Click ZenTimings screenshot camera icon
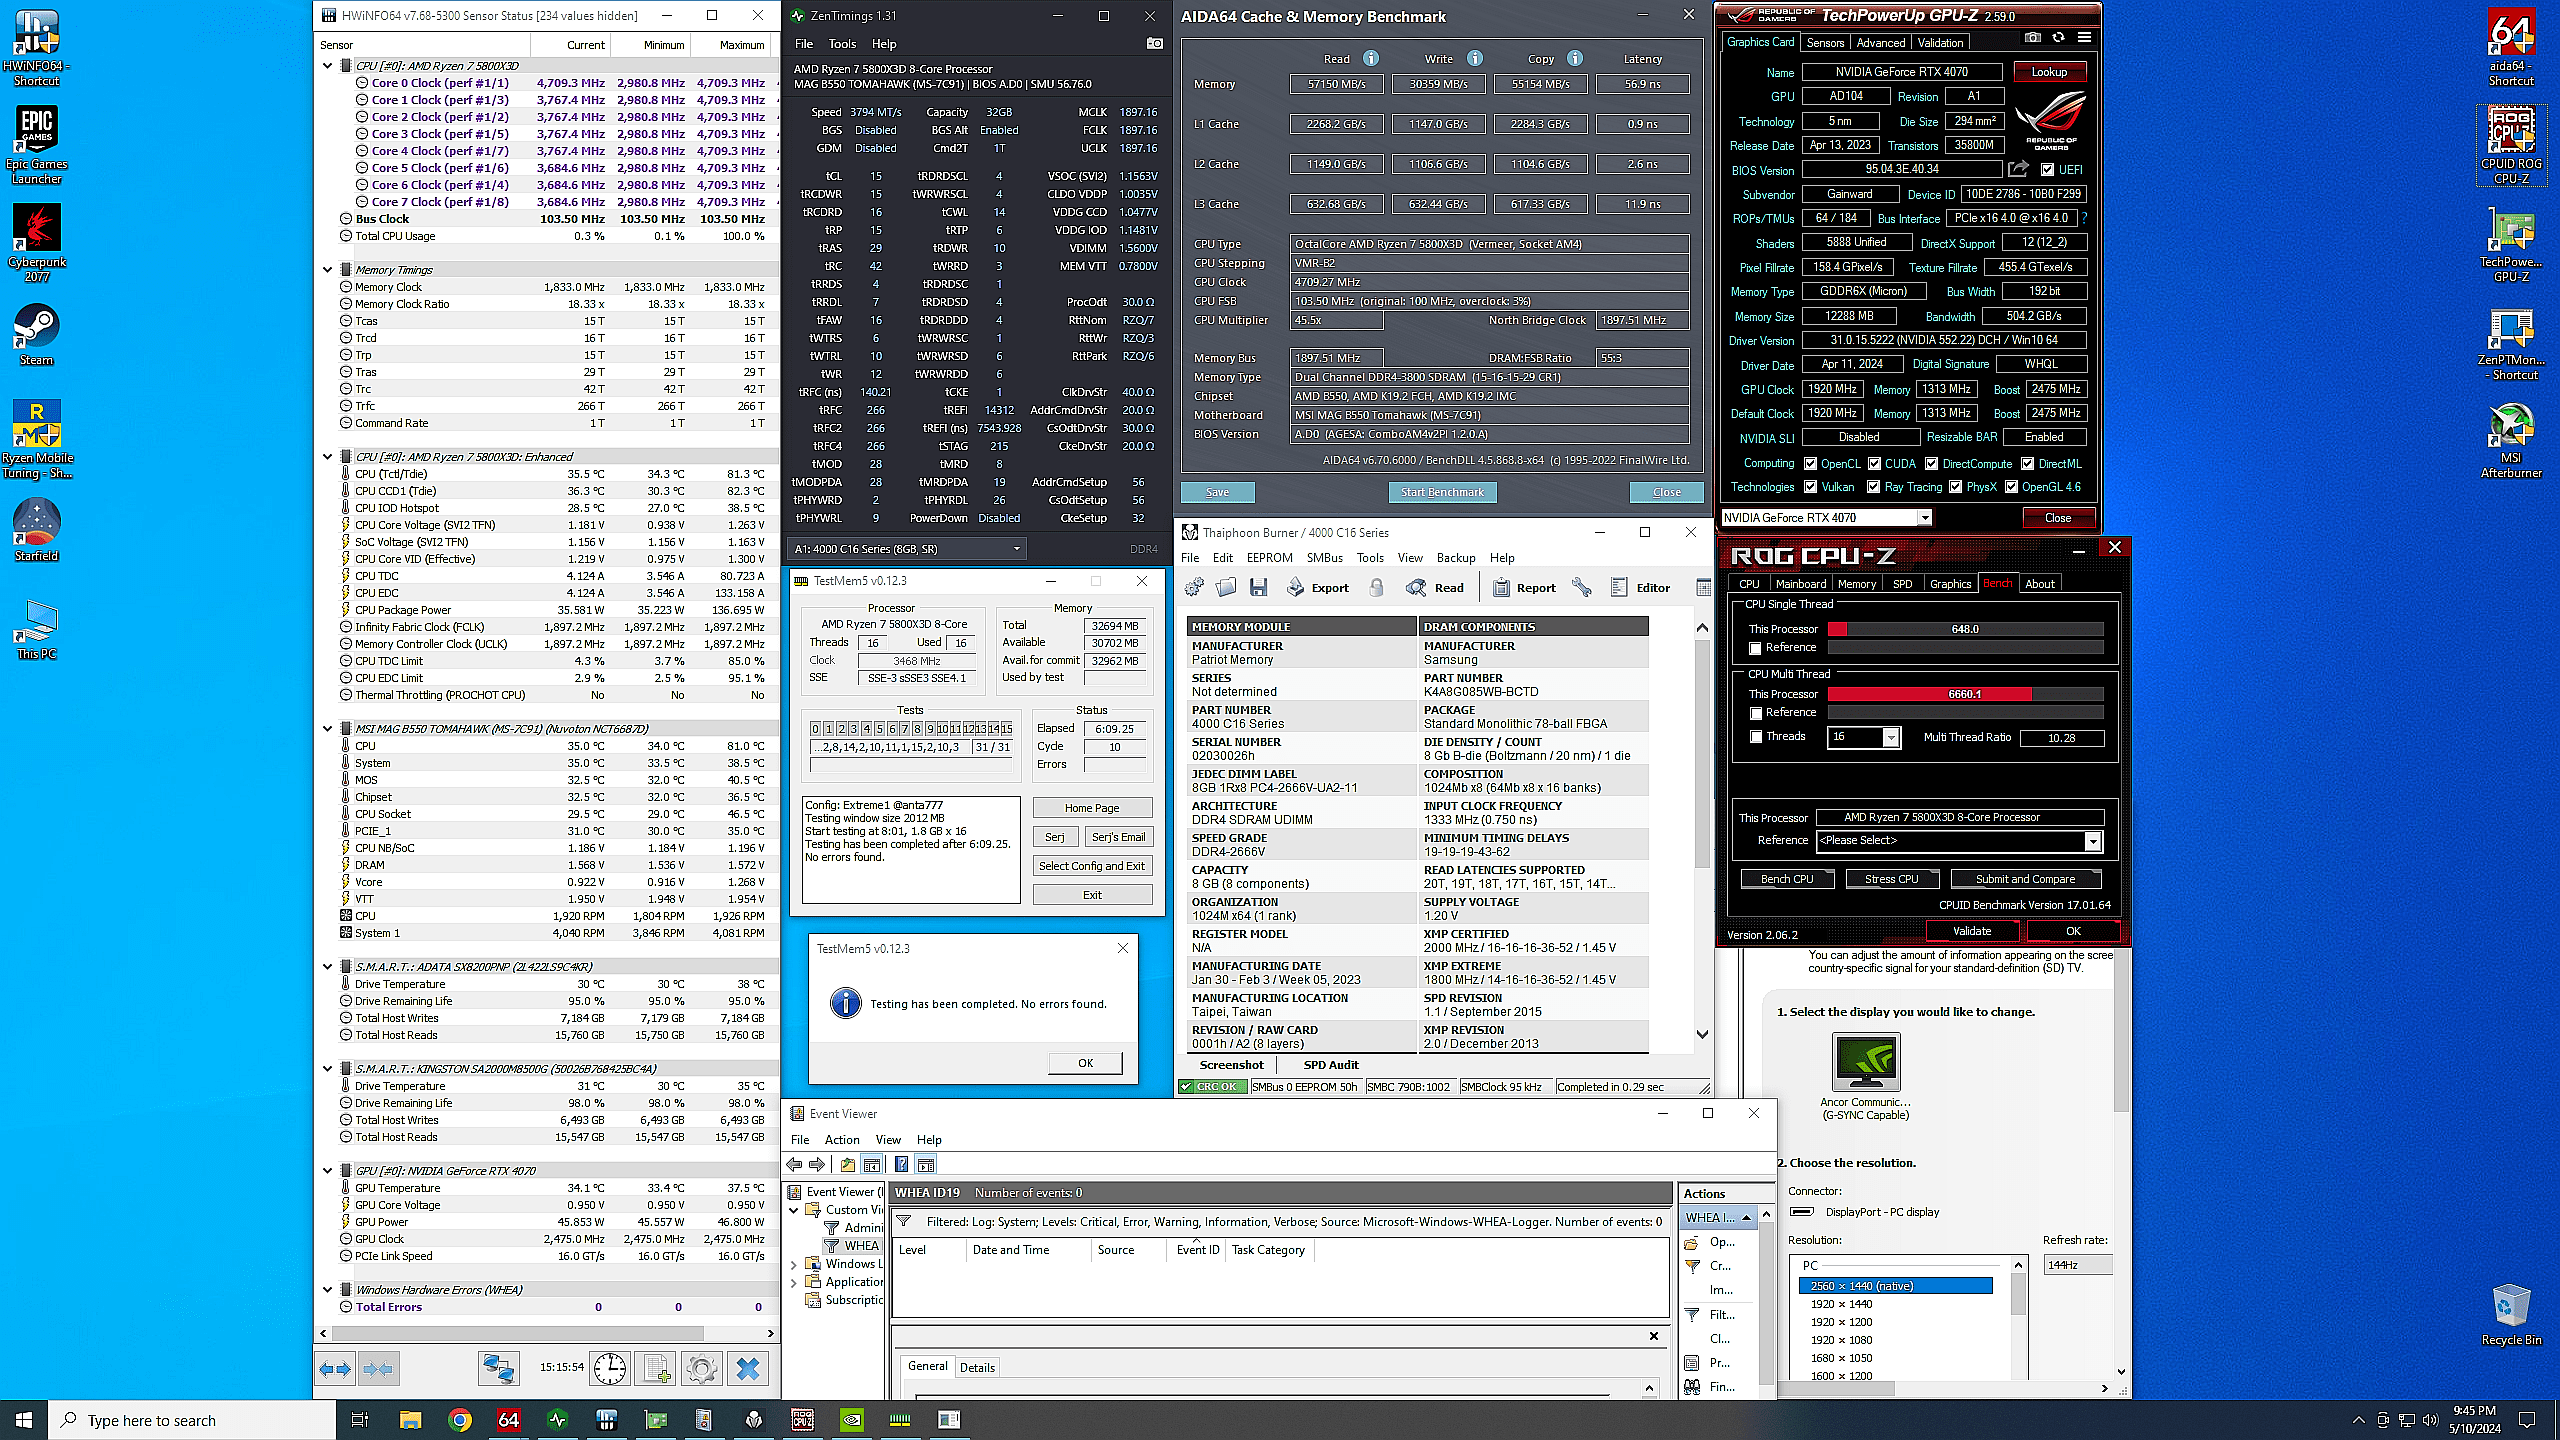Screen dimensions: 2560x1440 tap(1154, 44)
